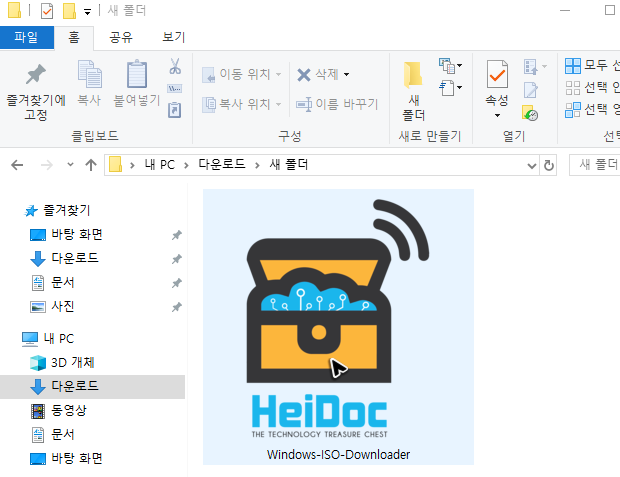Select pinned 문서 under 즐겨찾기
620x477 pixels.
click(x=62, y=283)
